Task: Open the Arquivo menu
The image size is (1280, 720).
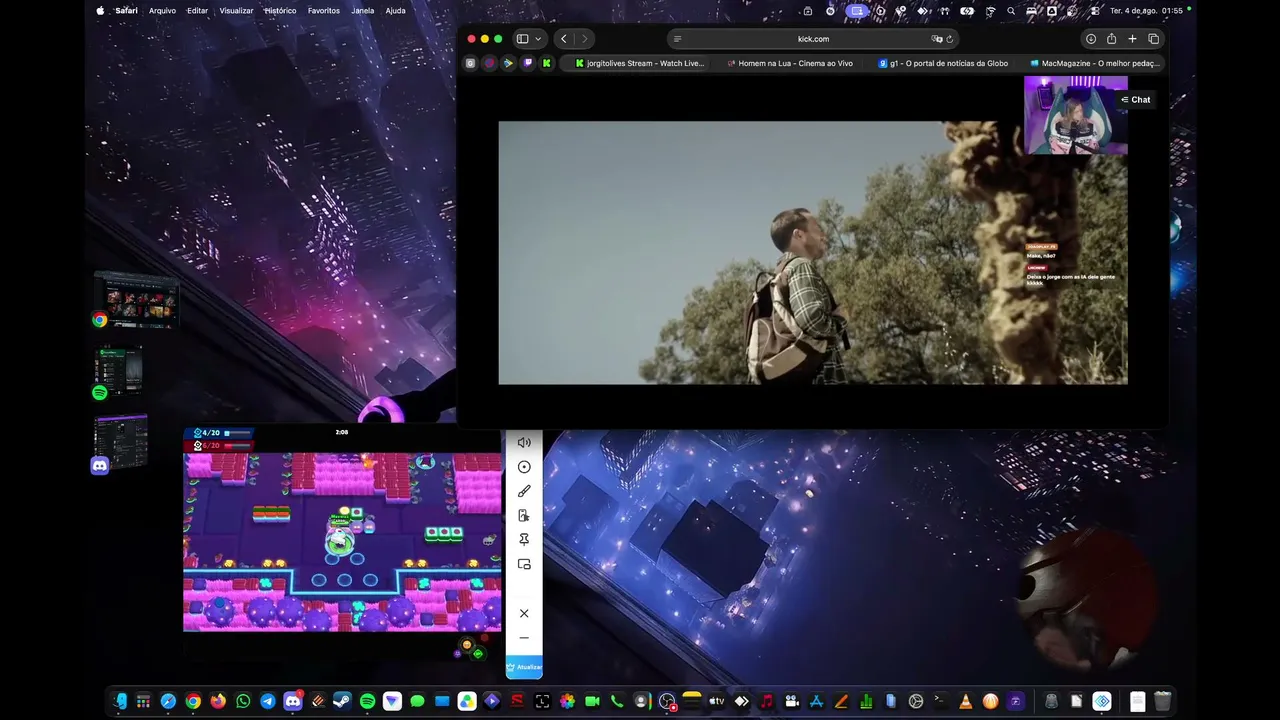Action: 162,10
